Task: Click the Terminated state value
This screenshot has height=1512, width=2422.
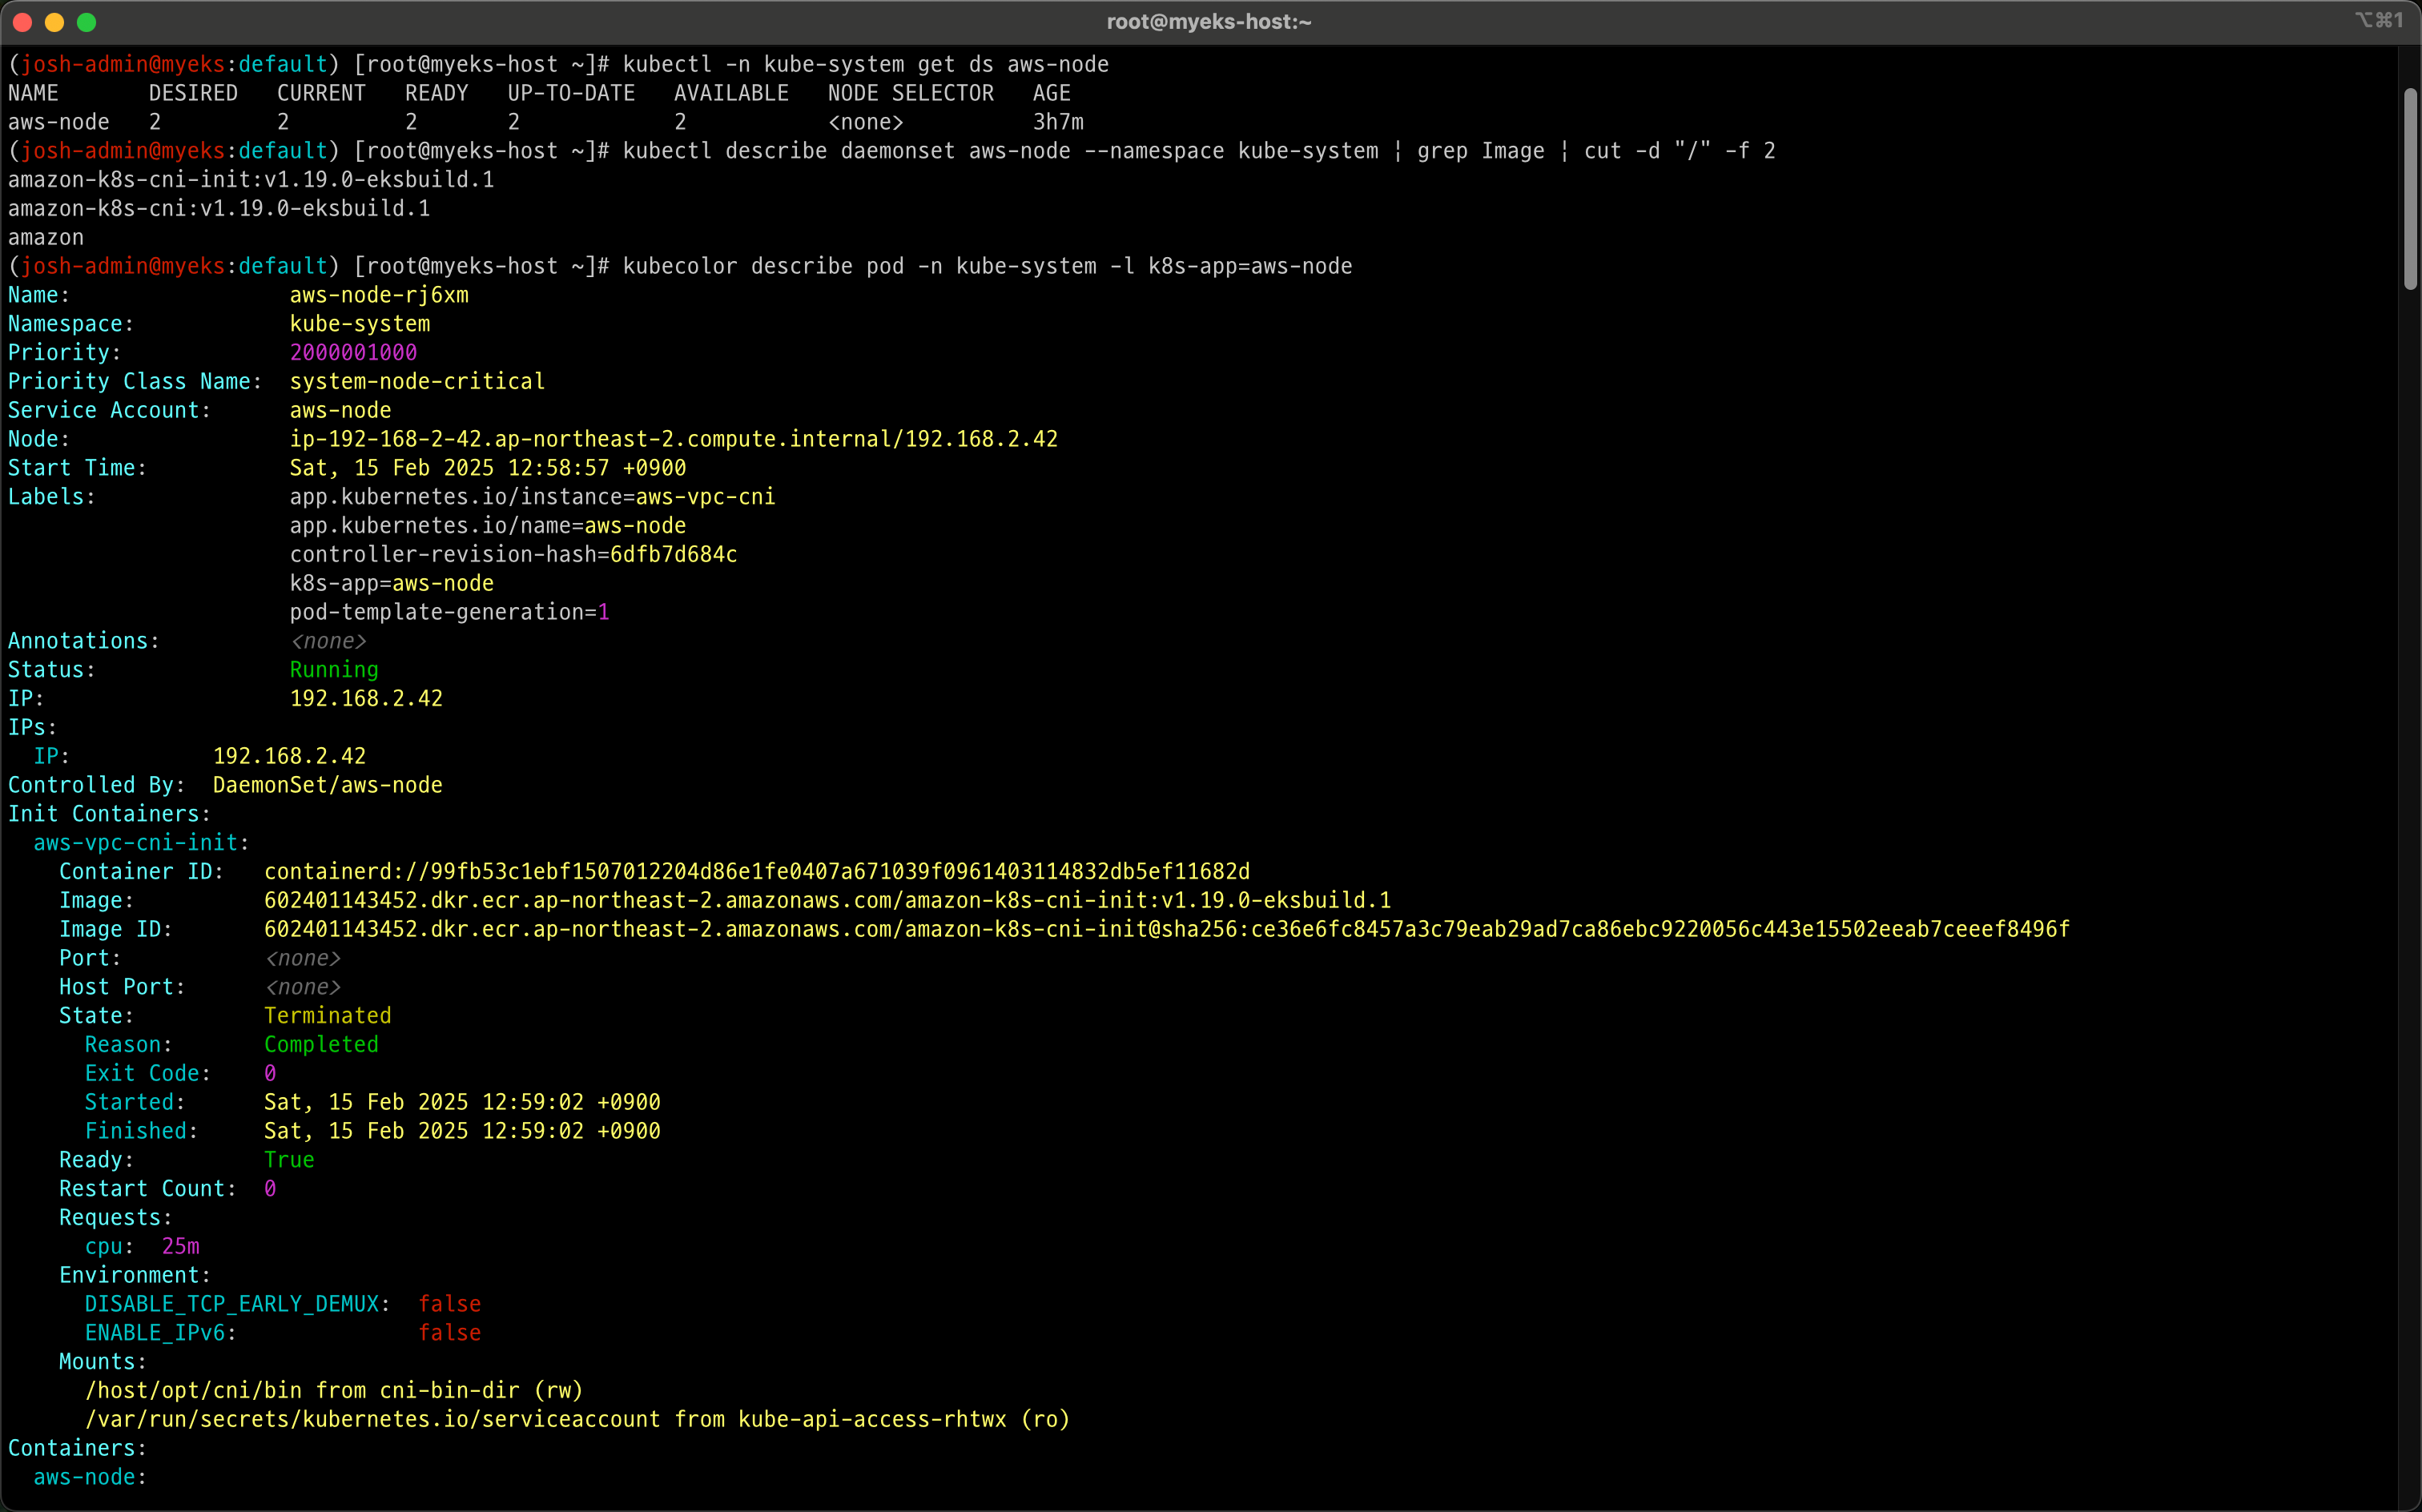Action: [x=327, y=1016]
